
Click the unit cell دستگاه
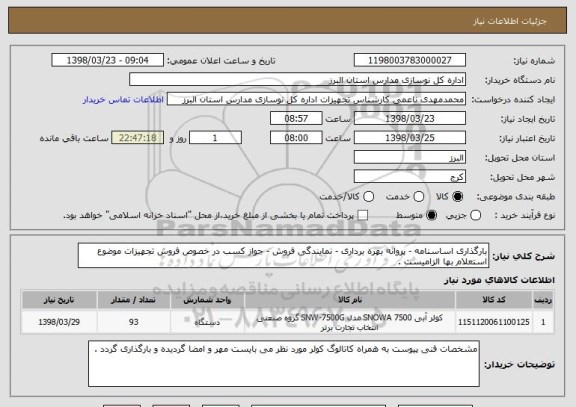[207, 322]
